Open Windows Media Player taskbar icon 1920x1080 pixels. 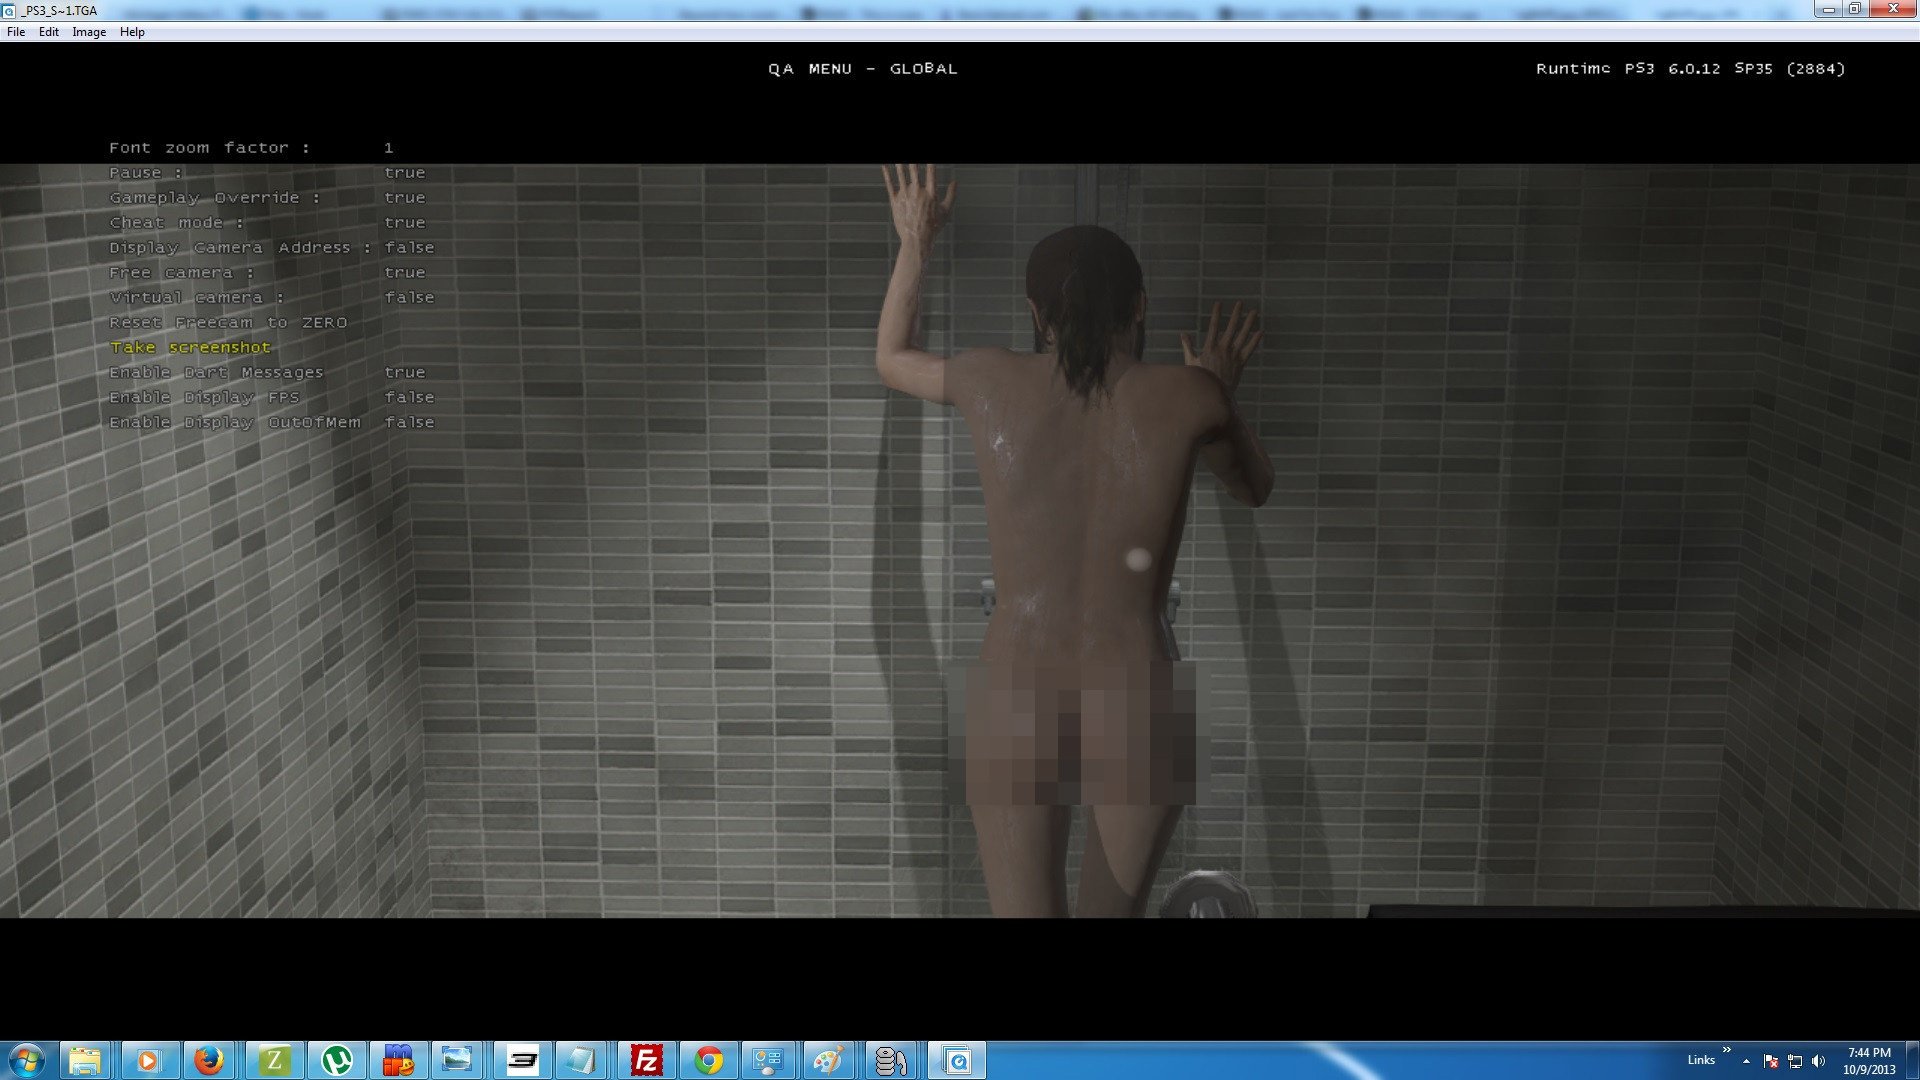point(147,1060)
